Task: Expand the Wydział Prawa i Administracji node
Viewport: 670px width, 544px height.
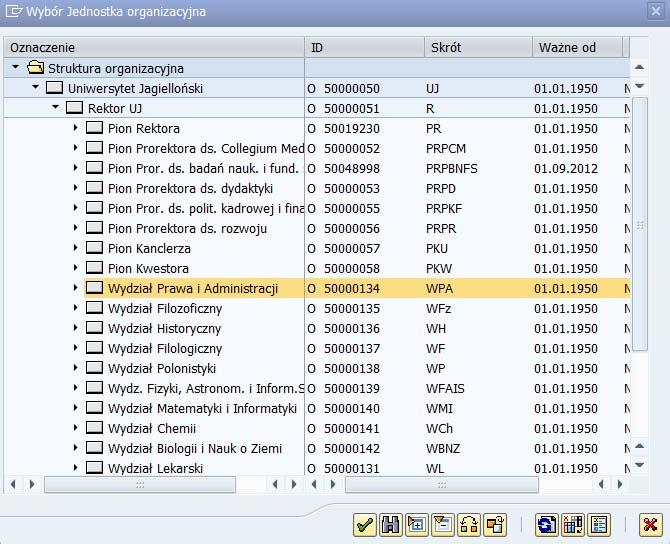Action: pos(76,287)
